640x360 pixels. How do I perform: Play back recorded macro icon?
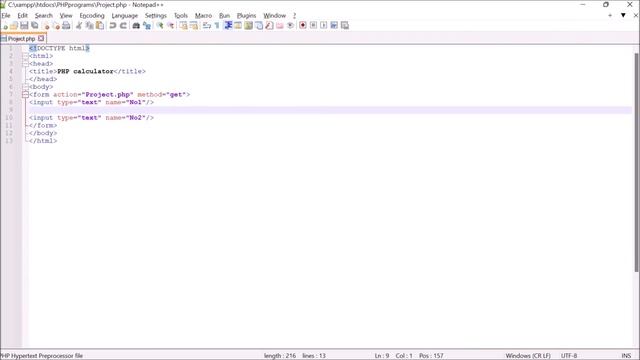(323, 26)
